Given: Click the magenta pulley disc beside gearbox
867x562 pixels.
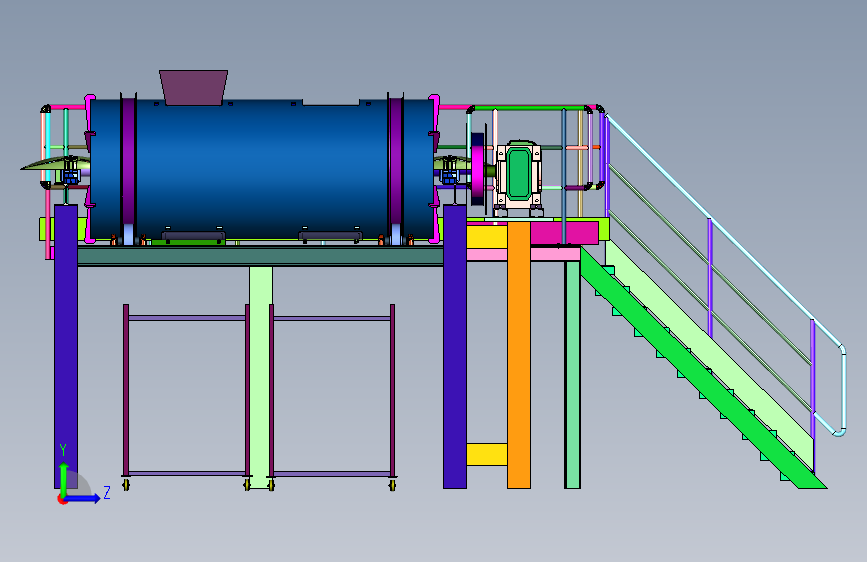Looking at the screenshot, I should point(477,168).
